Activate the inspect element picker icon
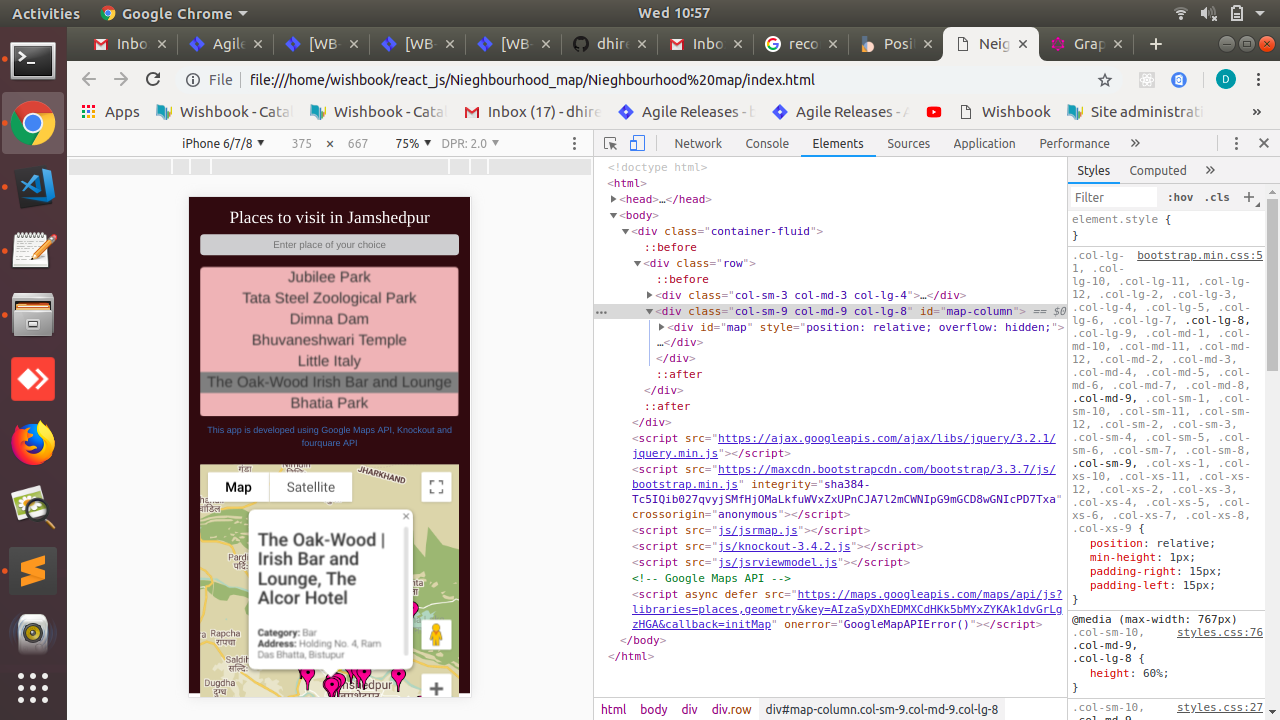This screenshot has height=720, width=1280. tap(611, 143)
